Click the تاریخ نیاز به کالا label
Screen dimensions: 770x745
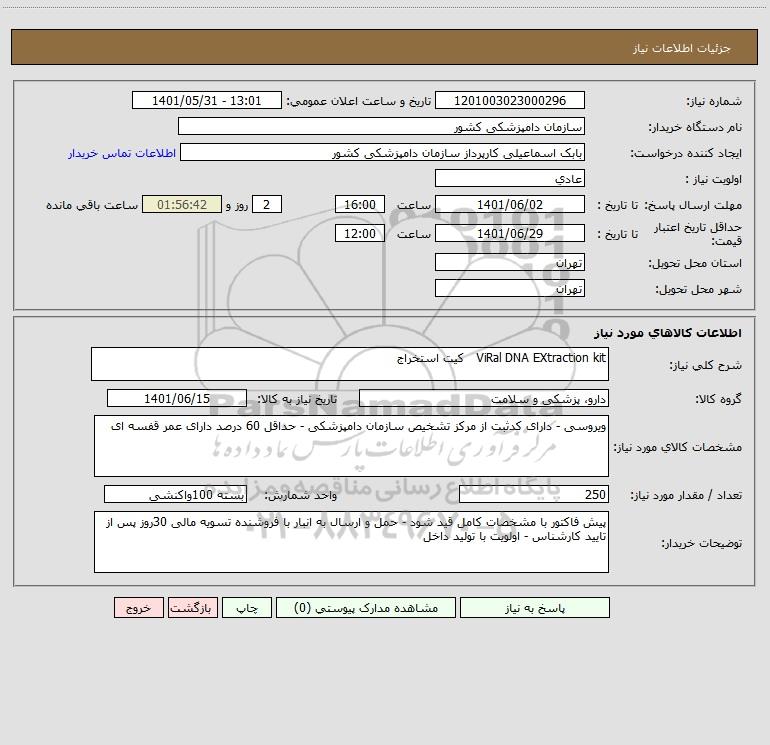[x=298, y=399]
